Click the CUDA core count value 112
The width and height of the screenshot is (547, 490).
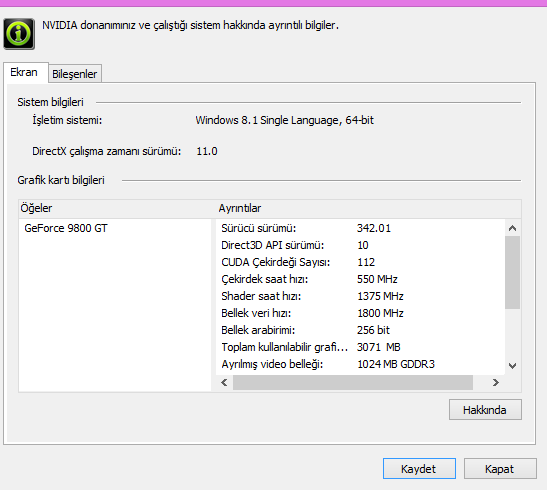pyautogui.click(x=366, y=262)
